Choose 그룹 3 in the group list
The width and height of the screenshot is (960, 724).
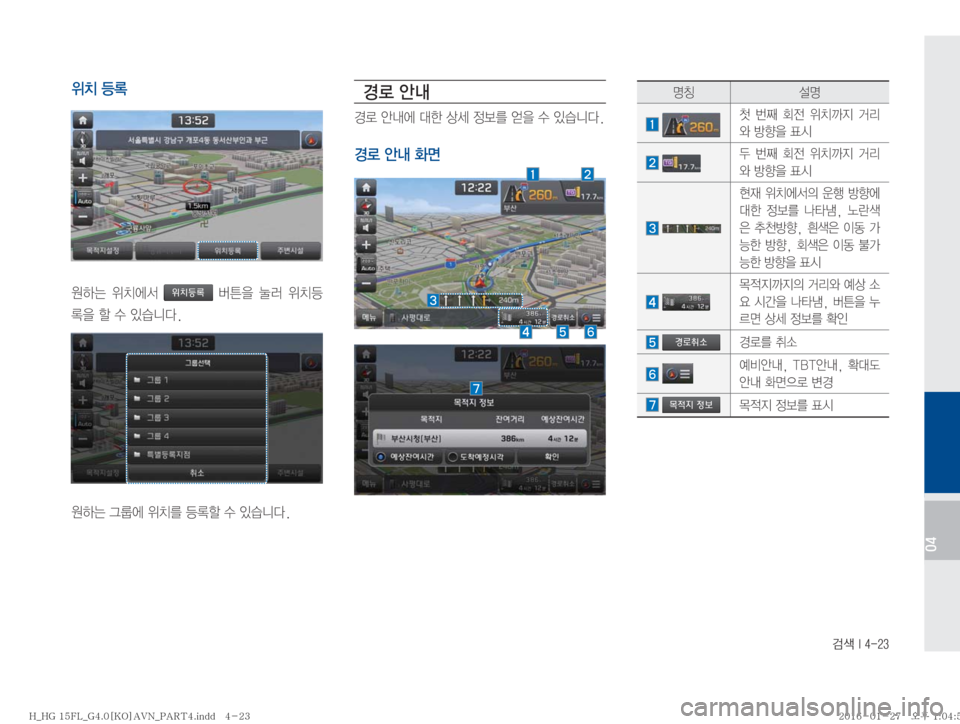(196, 416)
